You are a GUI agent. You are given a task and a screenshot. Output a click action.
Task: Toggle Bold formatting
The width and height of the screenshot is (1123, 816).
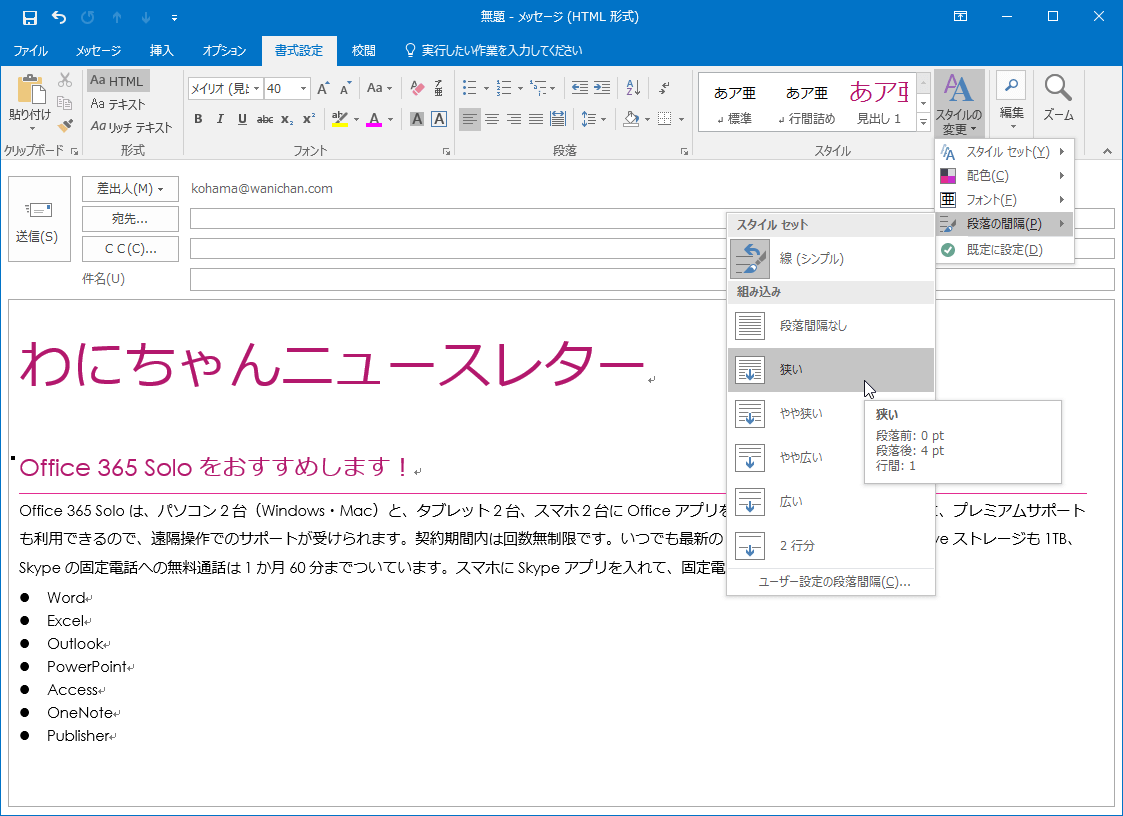coord(198,119)
